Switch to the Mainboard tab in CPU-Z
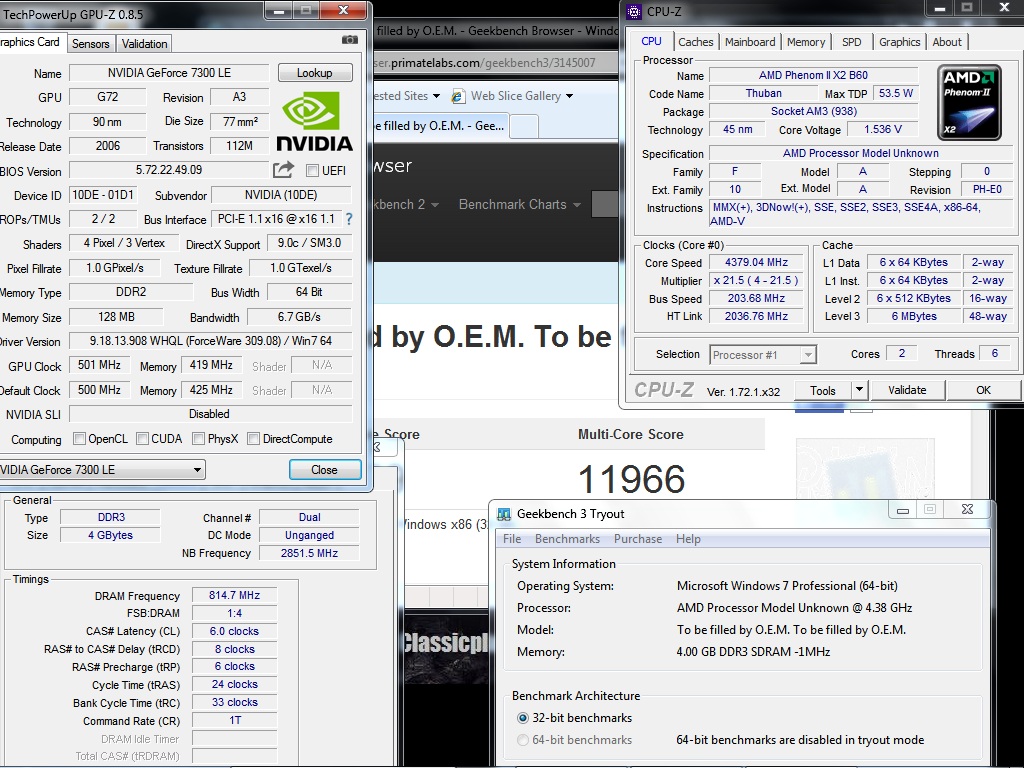The width and height of the screenshot is (1024, 768). coord(750,42)
